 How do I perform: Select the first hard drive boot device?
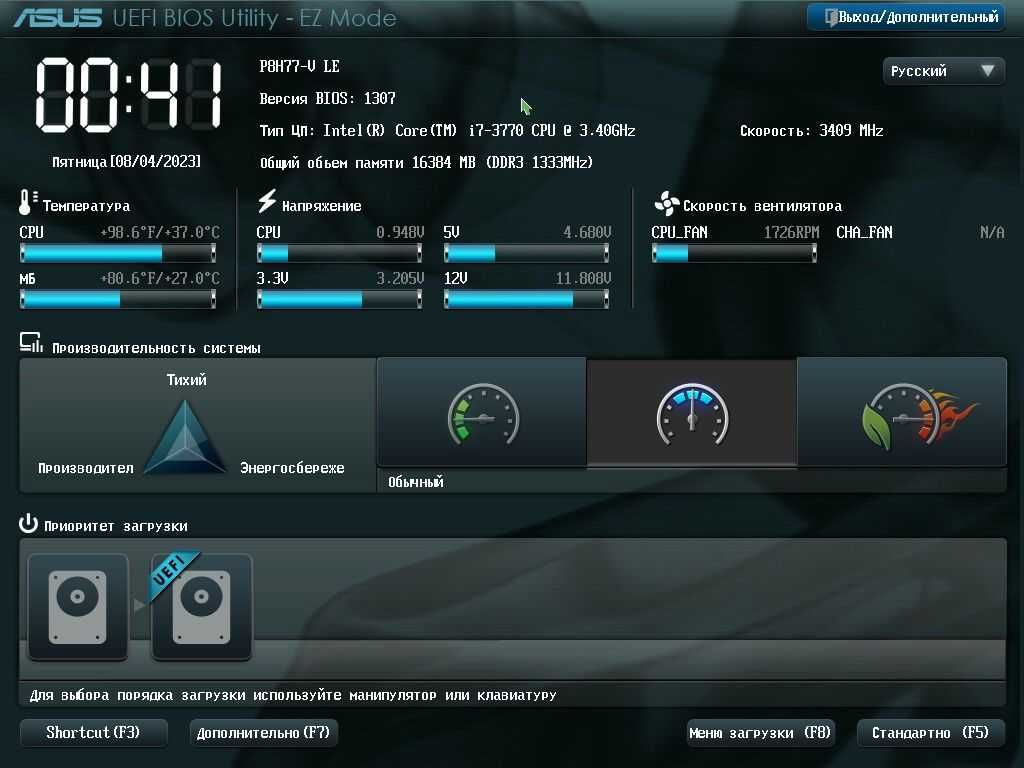78,607
